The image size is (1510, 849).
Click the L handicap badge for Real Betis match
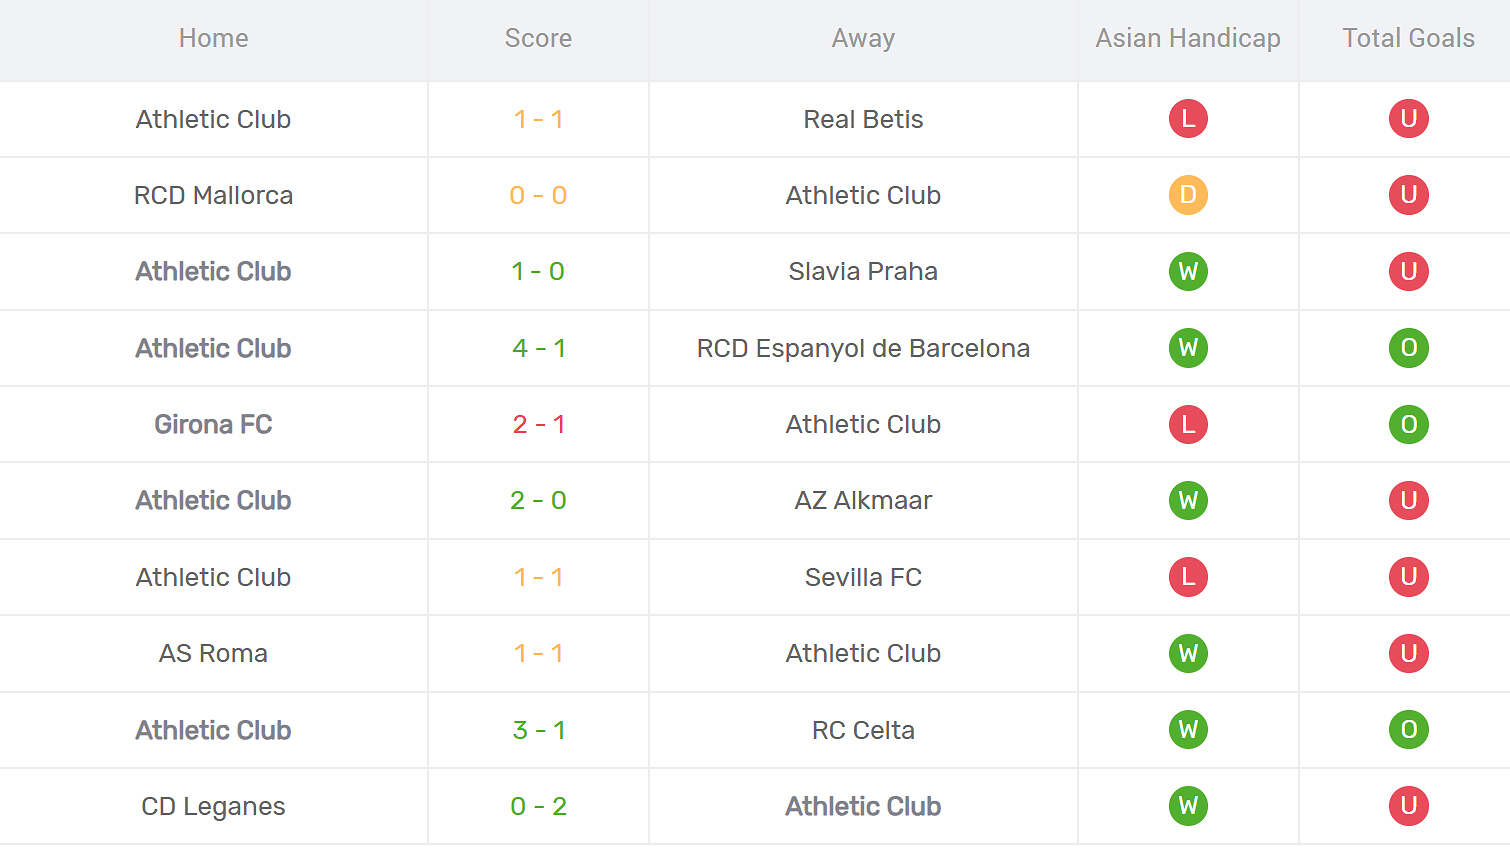(1188, 119)
